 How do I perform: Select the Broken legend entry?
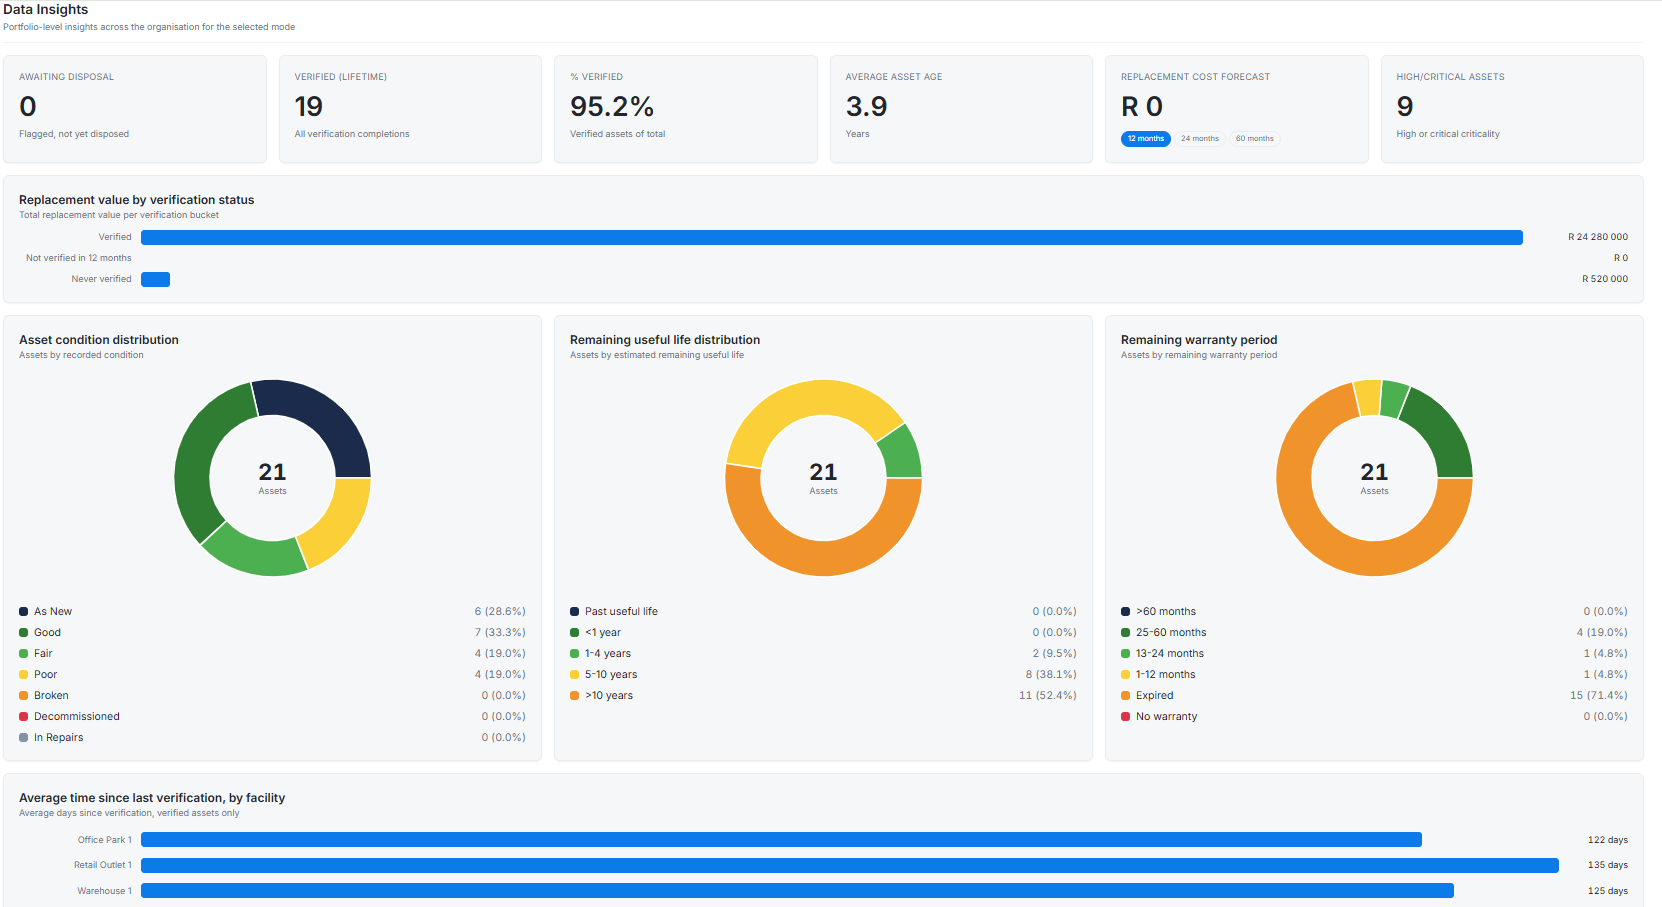[272, 695]
